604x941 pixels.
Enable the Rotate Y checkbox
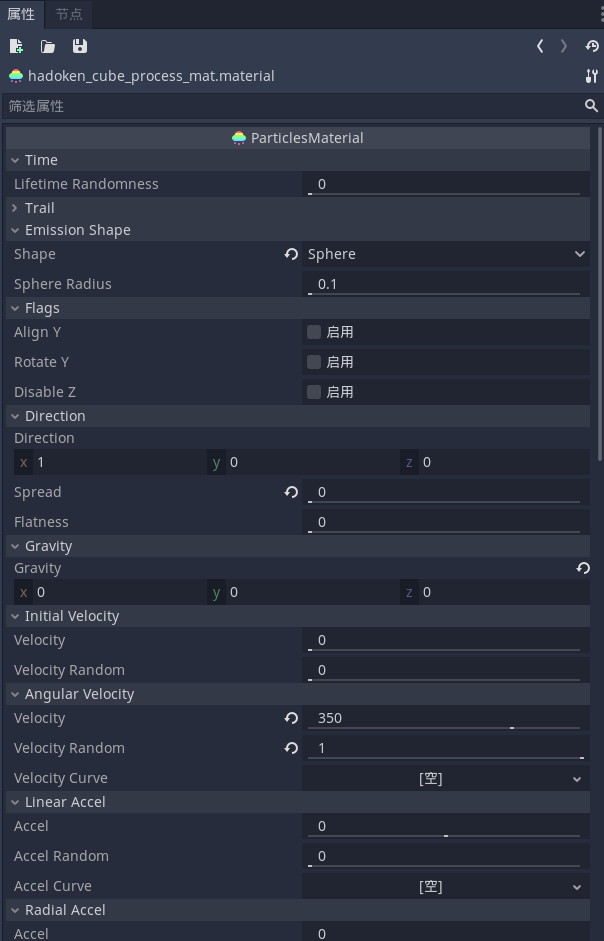[314, 362]
